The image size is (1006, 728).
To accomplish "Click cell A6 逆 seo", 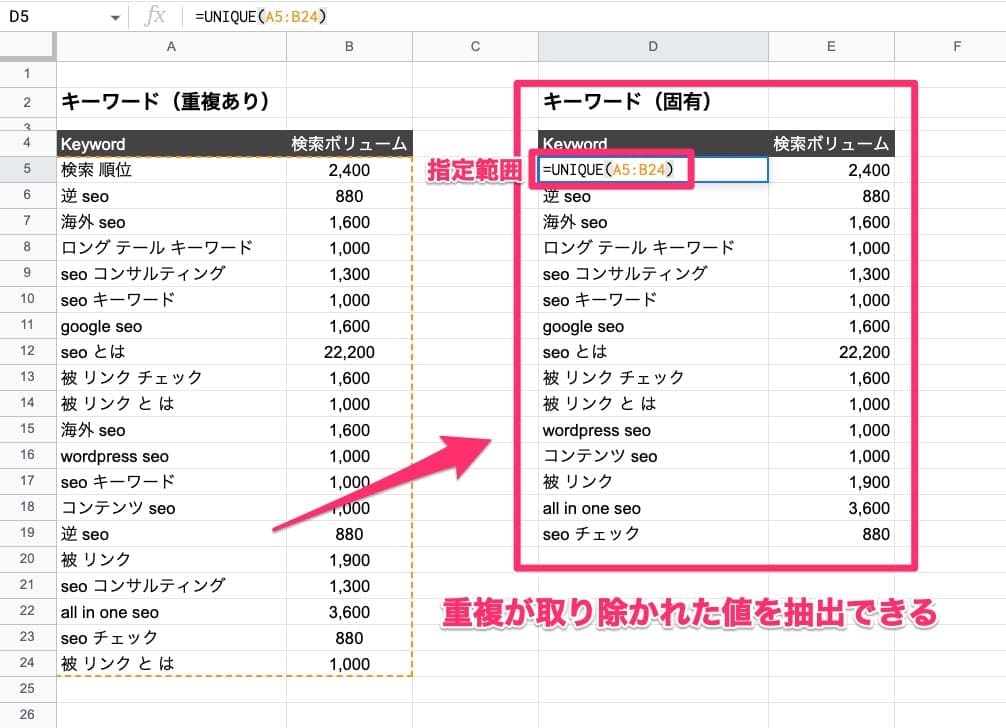I will pyautogui.click(x=171, y=196).
